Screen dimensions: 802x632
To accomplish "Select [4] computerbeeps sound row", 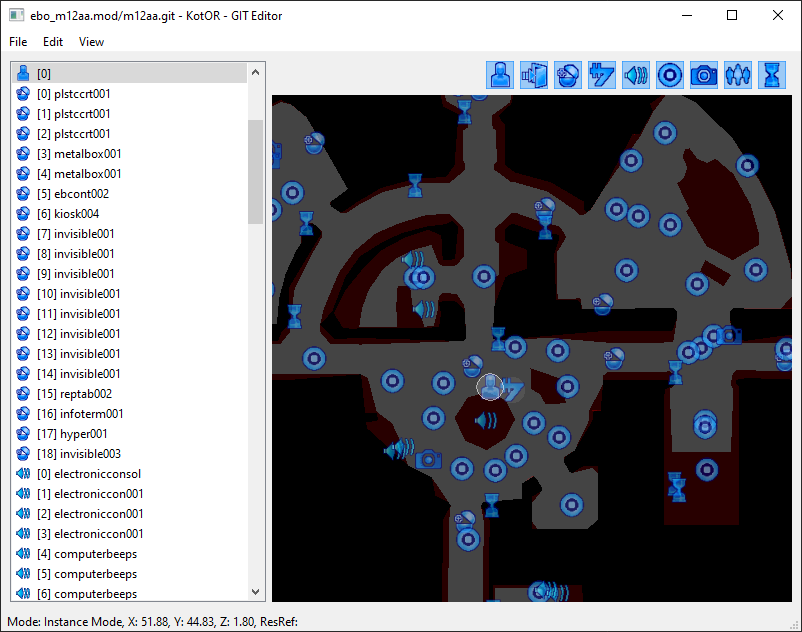I will pos(129,554).
